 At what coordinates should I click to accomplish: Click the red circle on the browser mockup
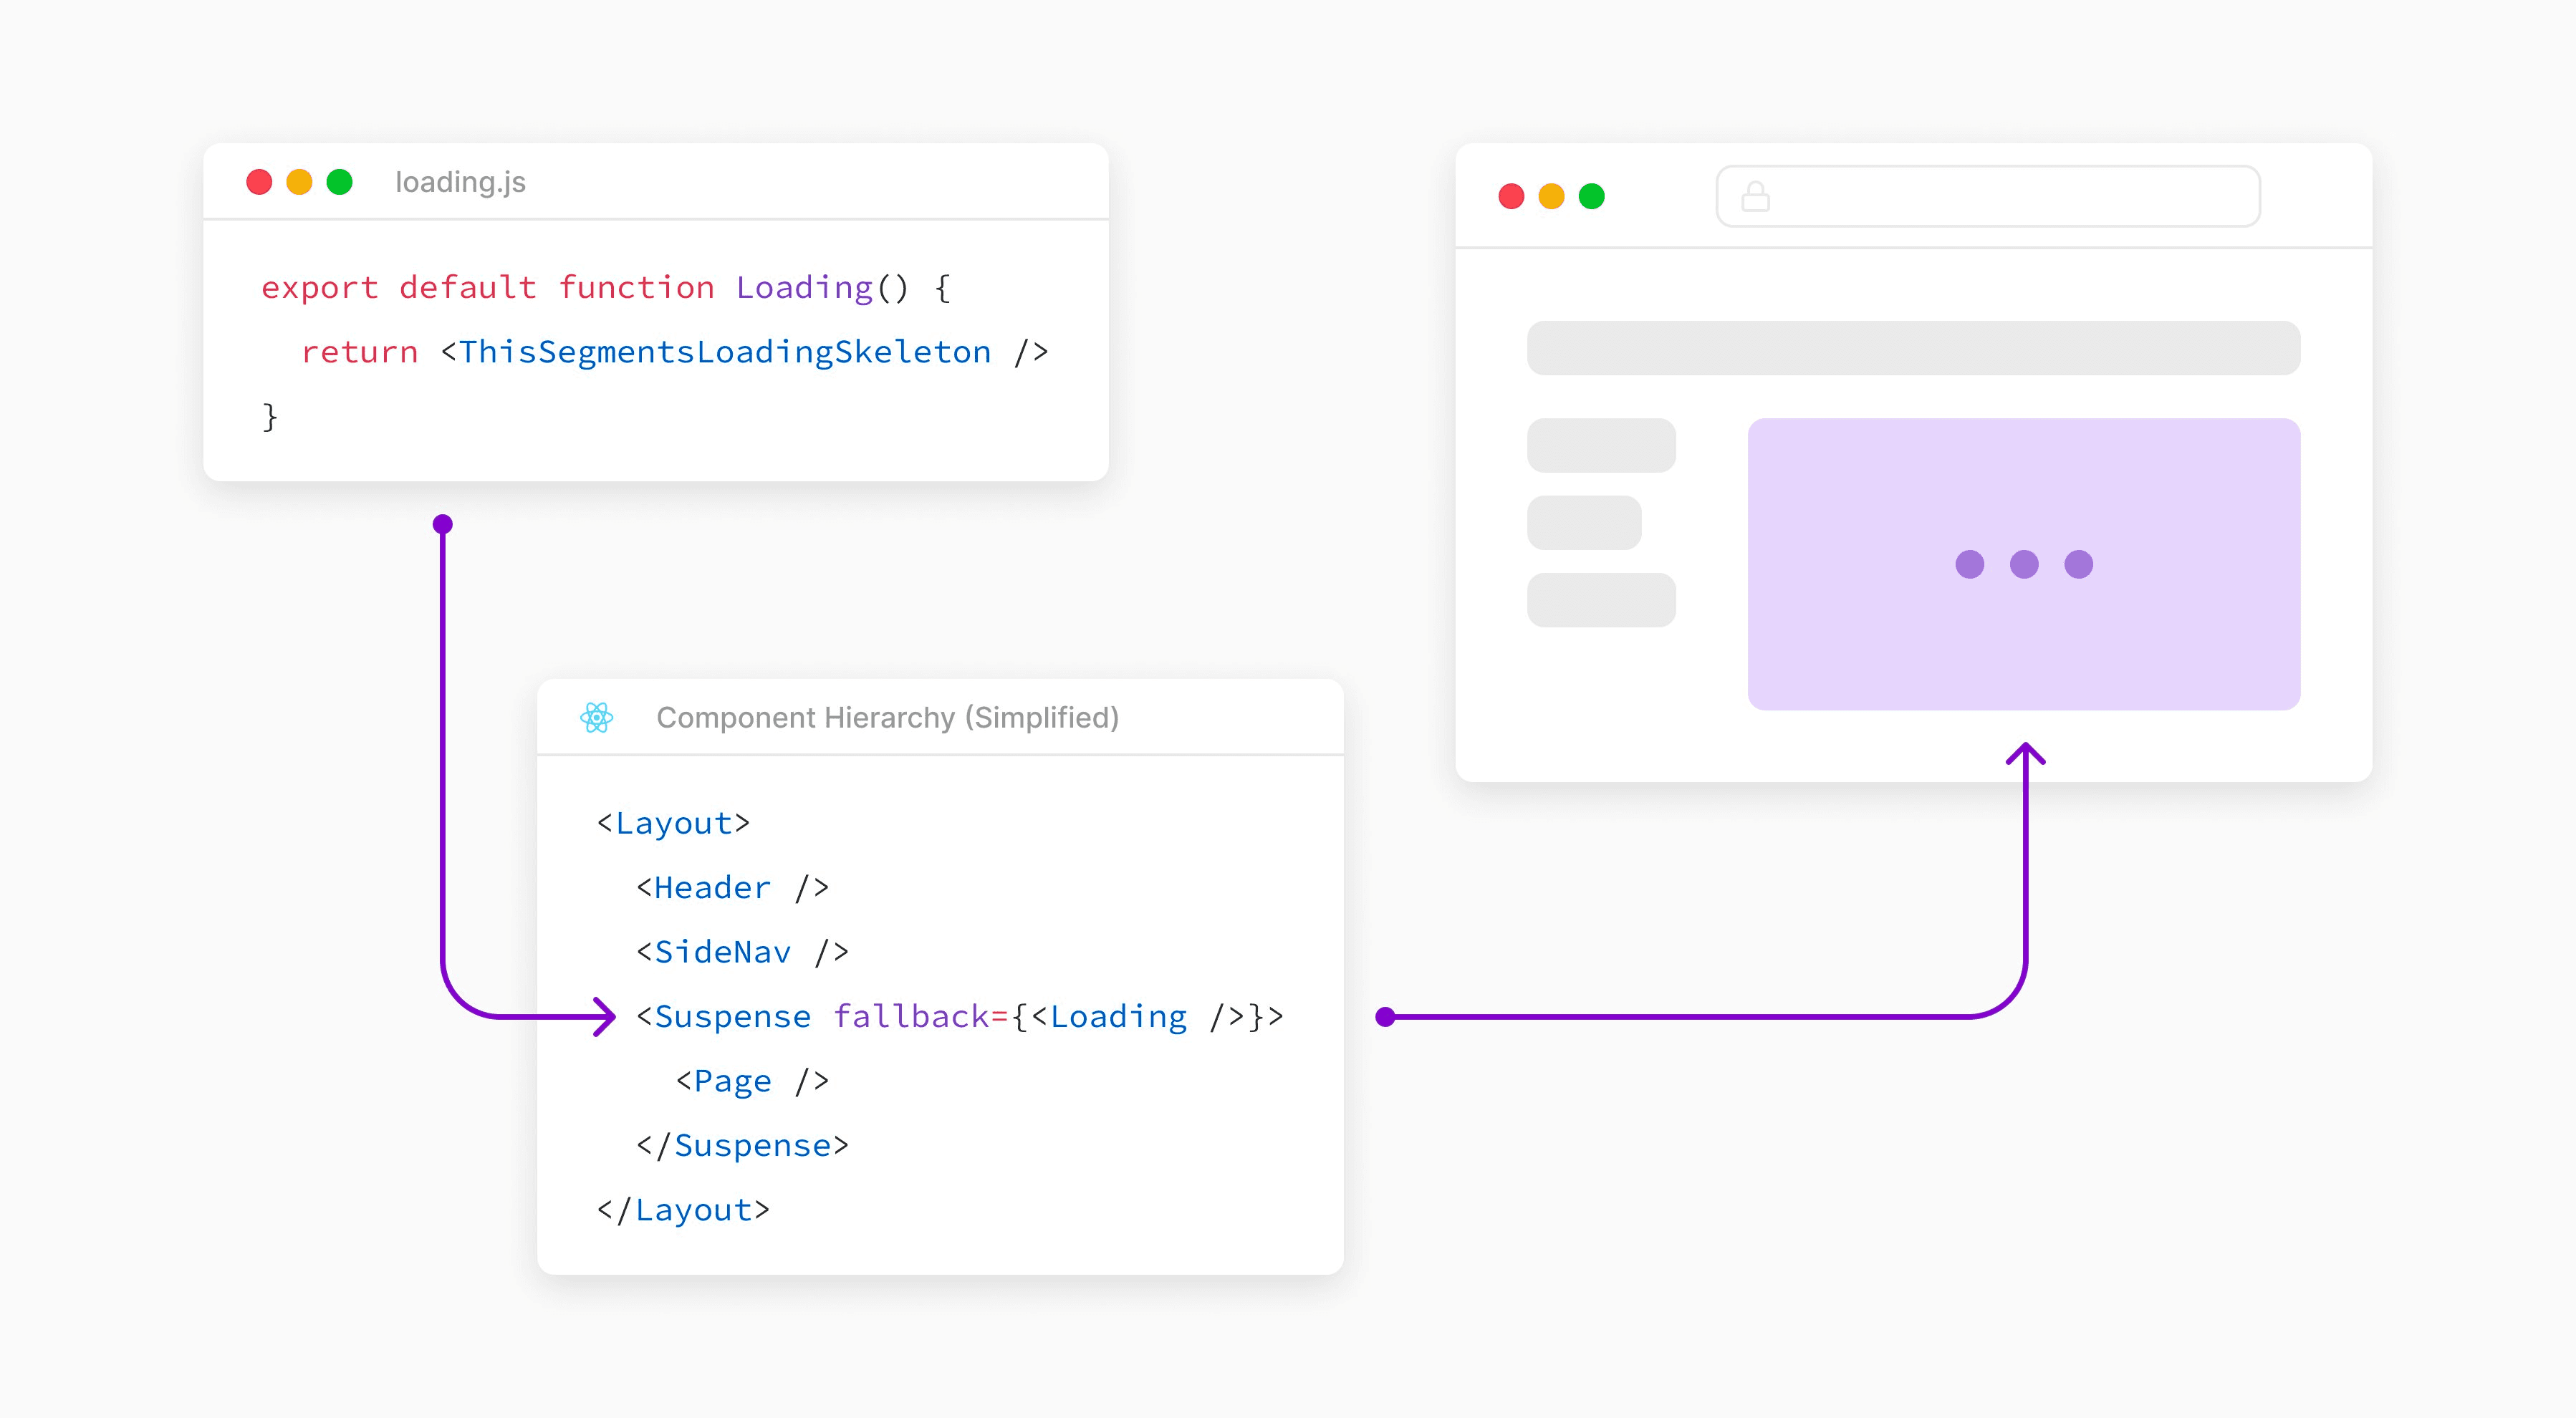(x=1511, y=196)
